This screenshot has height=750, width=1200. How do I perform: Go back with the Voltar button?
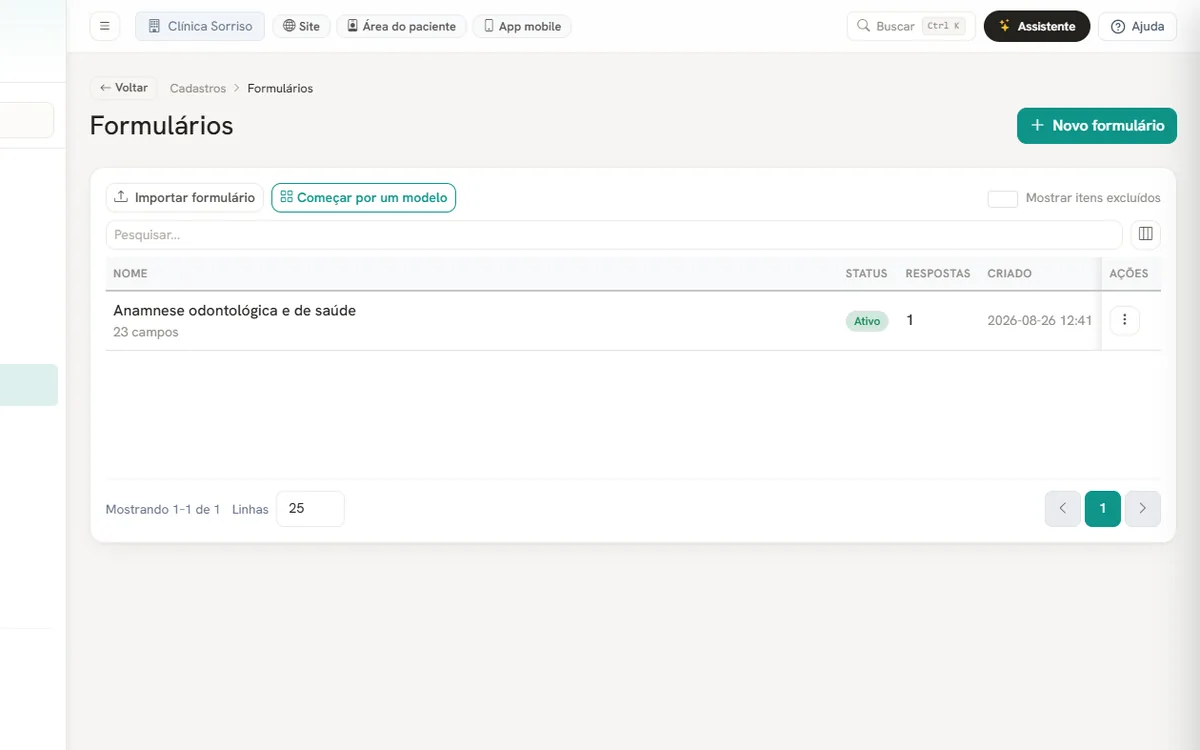124,88
